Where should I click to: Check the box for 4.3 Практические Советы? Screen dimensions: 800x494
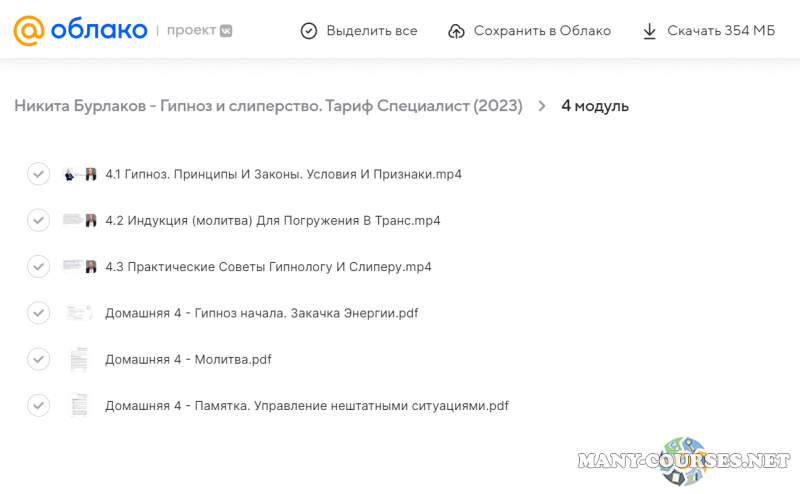click(38, 267)
